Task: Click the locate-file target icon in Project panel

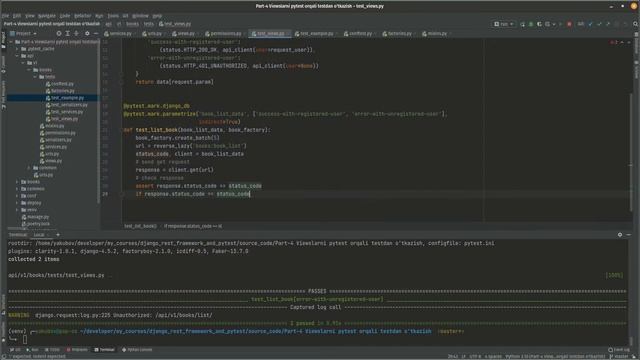Action: tap(58, 33)
